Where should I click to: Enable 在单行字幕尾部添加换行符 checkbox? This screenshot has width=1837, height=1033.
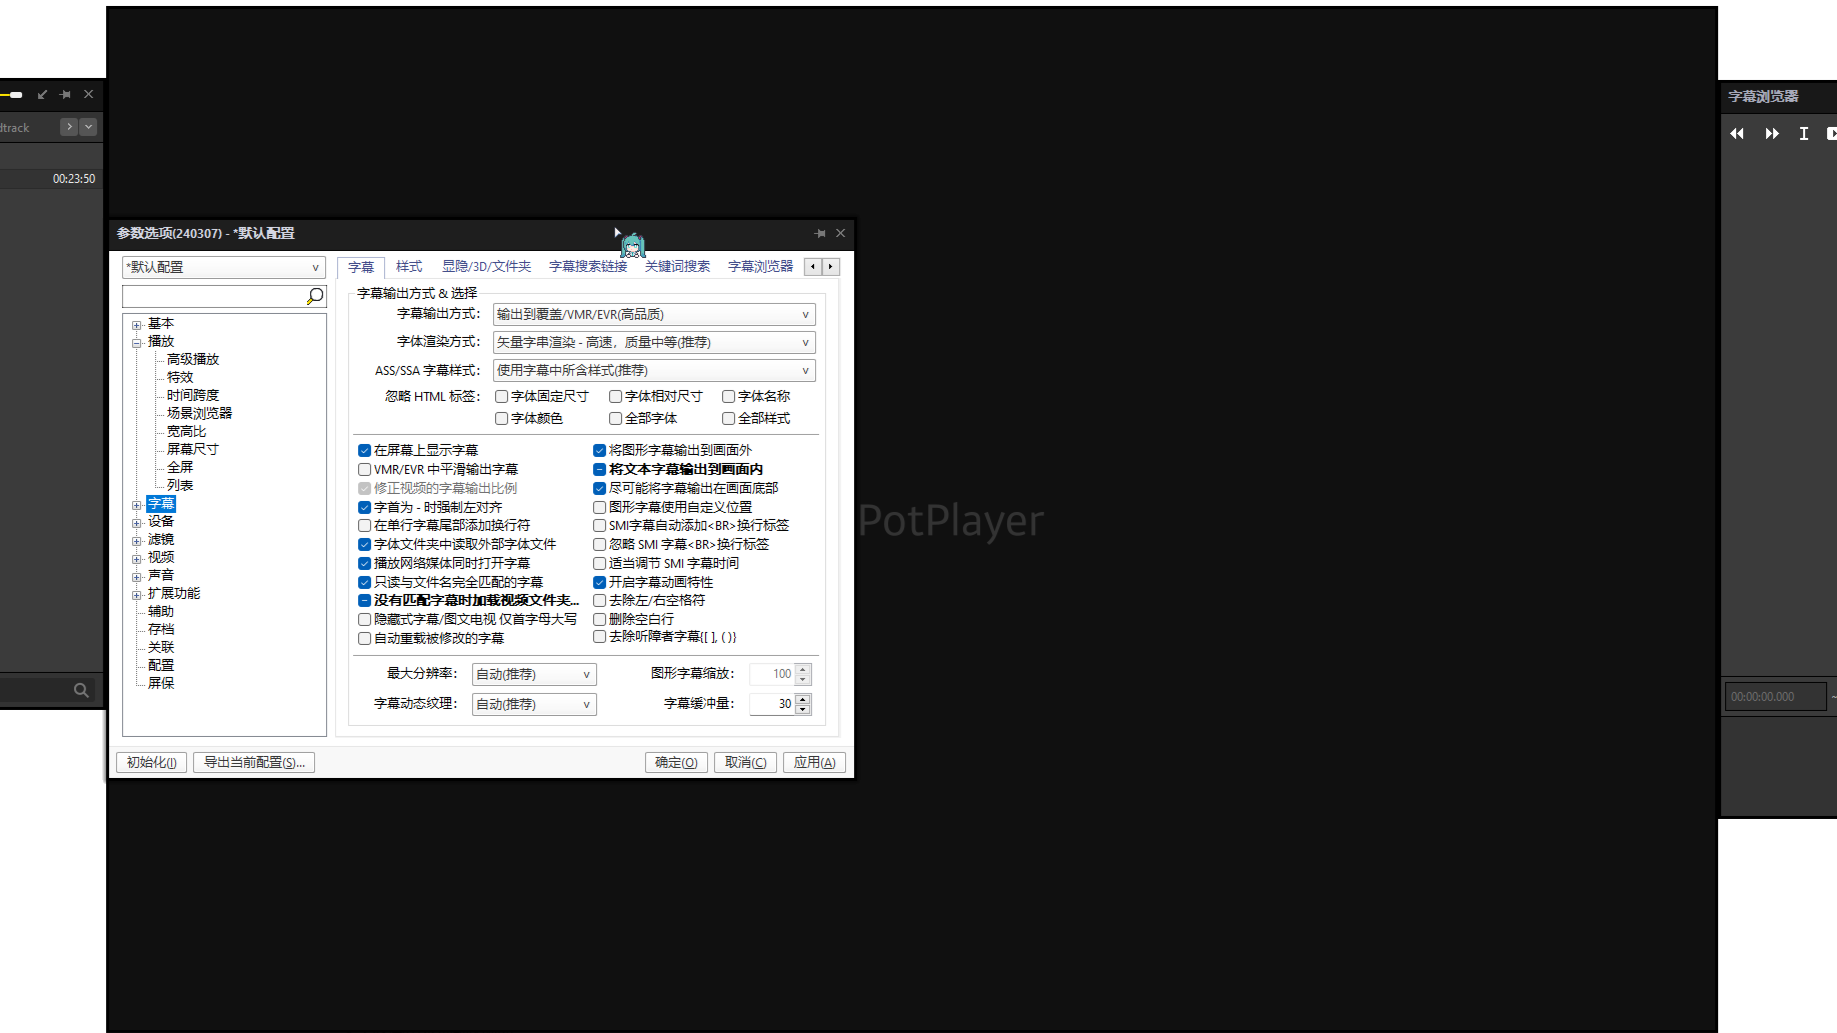(365, 525)
